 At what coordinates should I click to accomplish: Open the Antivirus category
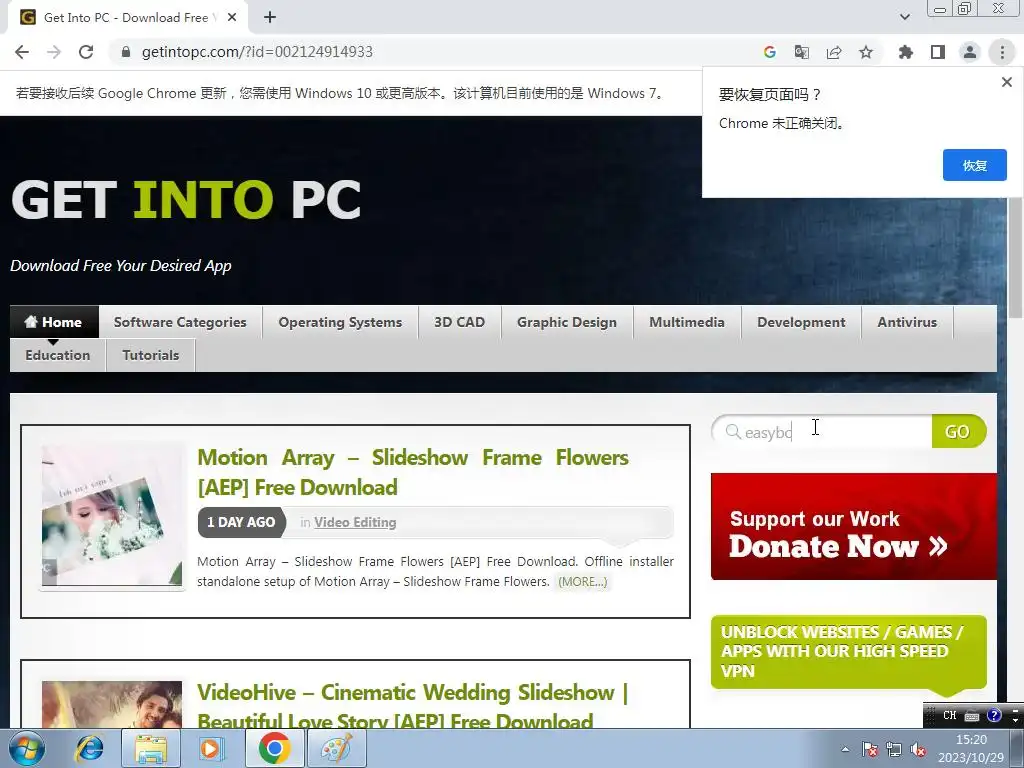coord(907,322)
